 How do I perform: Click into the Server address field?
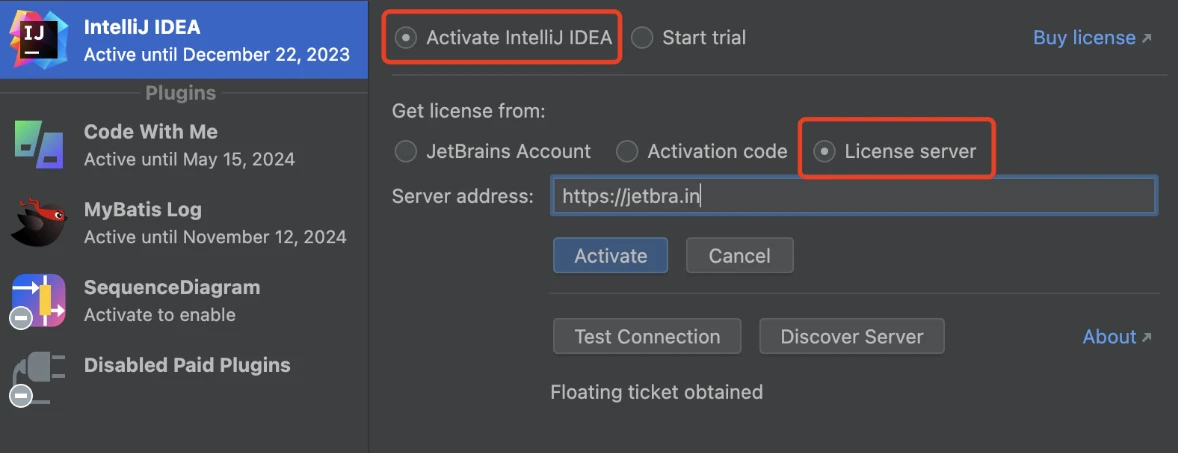click(x=853, y=197)
